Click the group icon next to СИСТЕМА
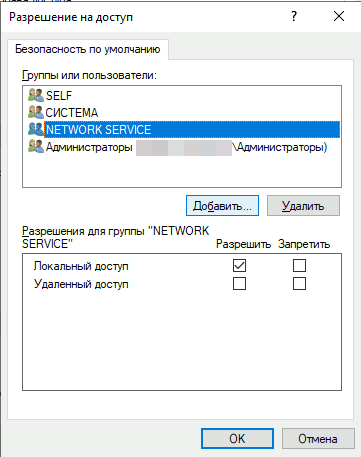 [x=36, y=112]
